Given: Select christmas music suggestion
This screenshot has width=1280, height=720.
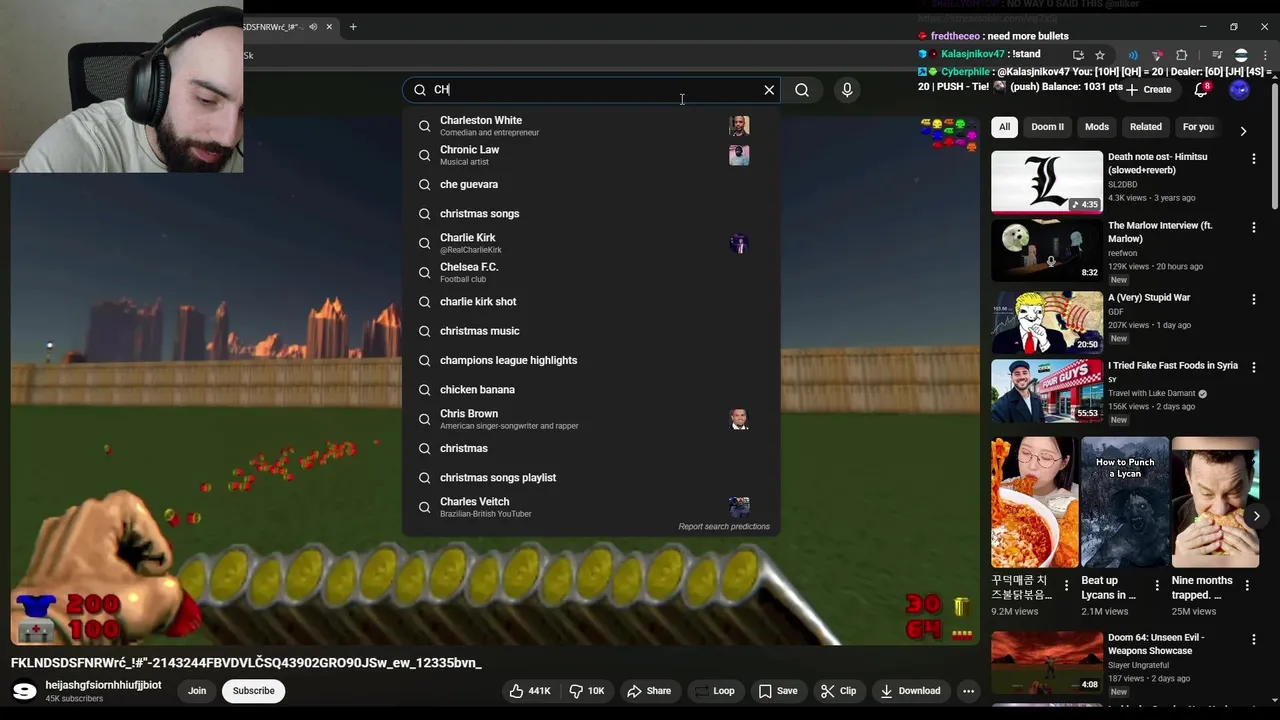Looking at the screenshot, I should [591, 331].
